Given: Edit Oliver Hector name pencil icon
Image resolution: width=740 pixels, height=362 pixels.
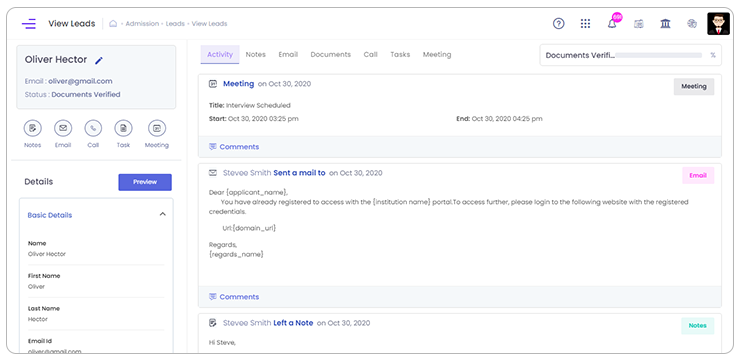Looking at the screenshot, I should (99, 60).
